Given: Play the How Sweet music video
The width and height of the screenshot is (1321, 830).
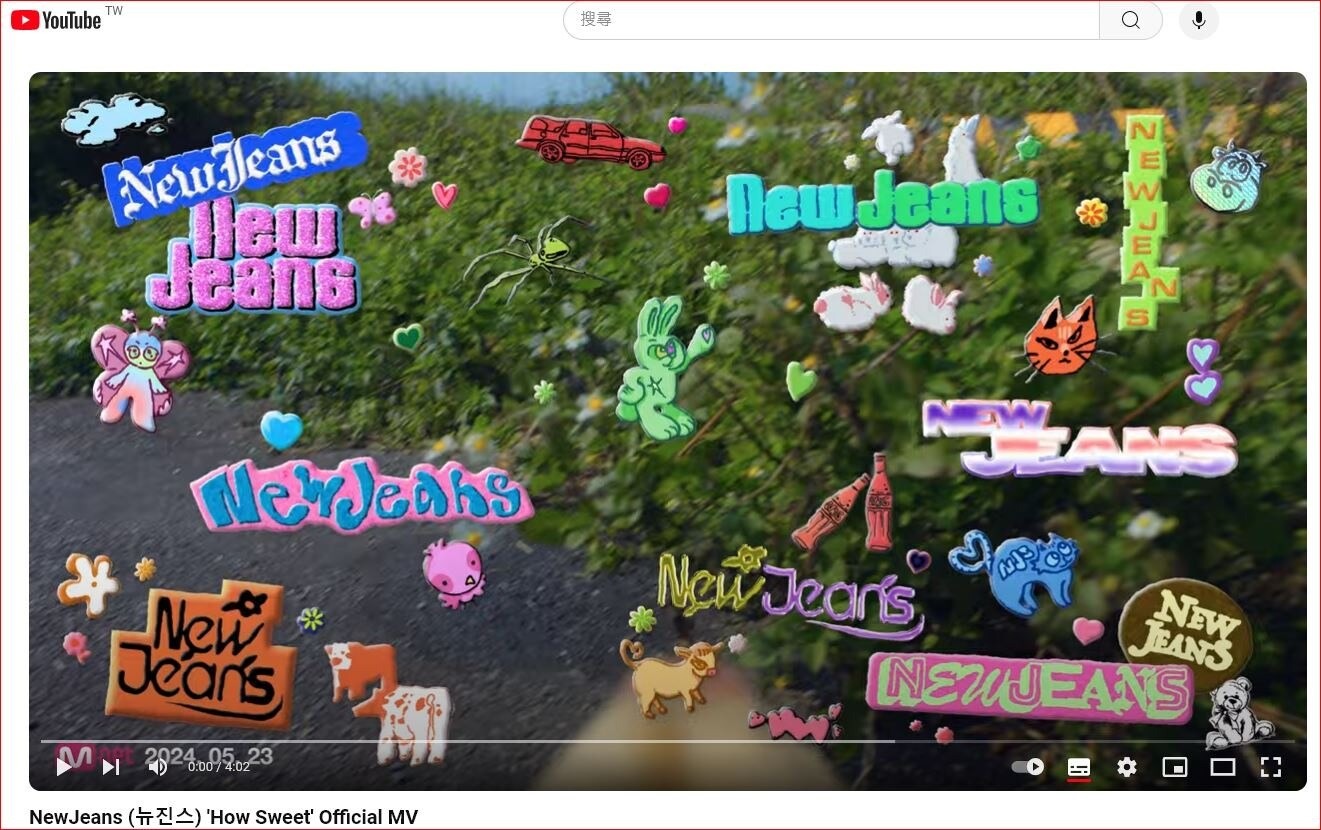Looking at the screenshot, I should [x=64, y=767].
